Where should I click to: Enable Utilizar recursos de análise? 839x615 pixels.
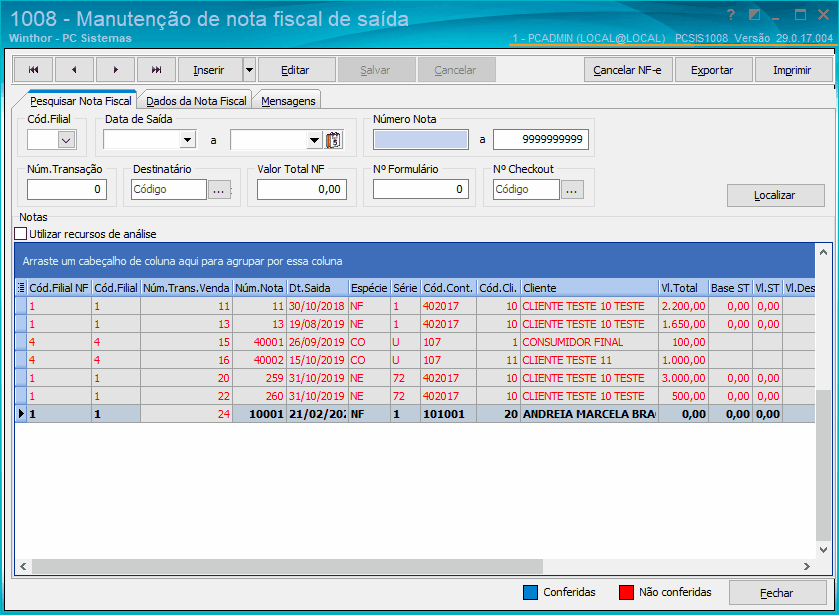21,234
